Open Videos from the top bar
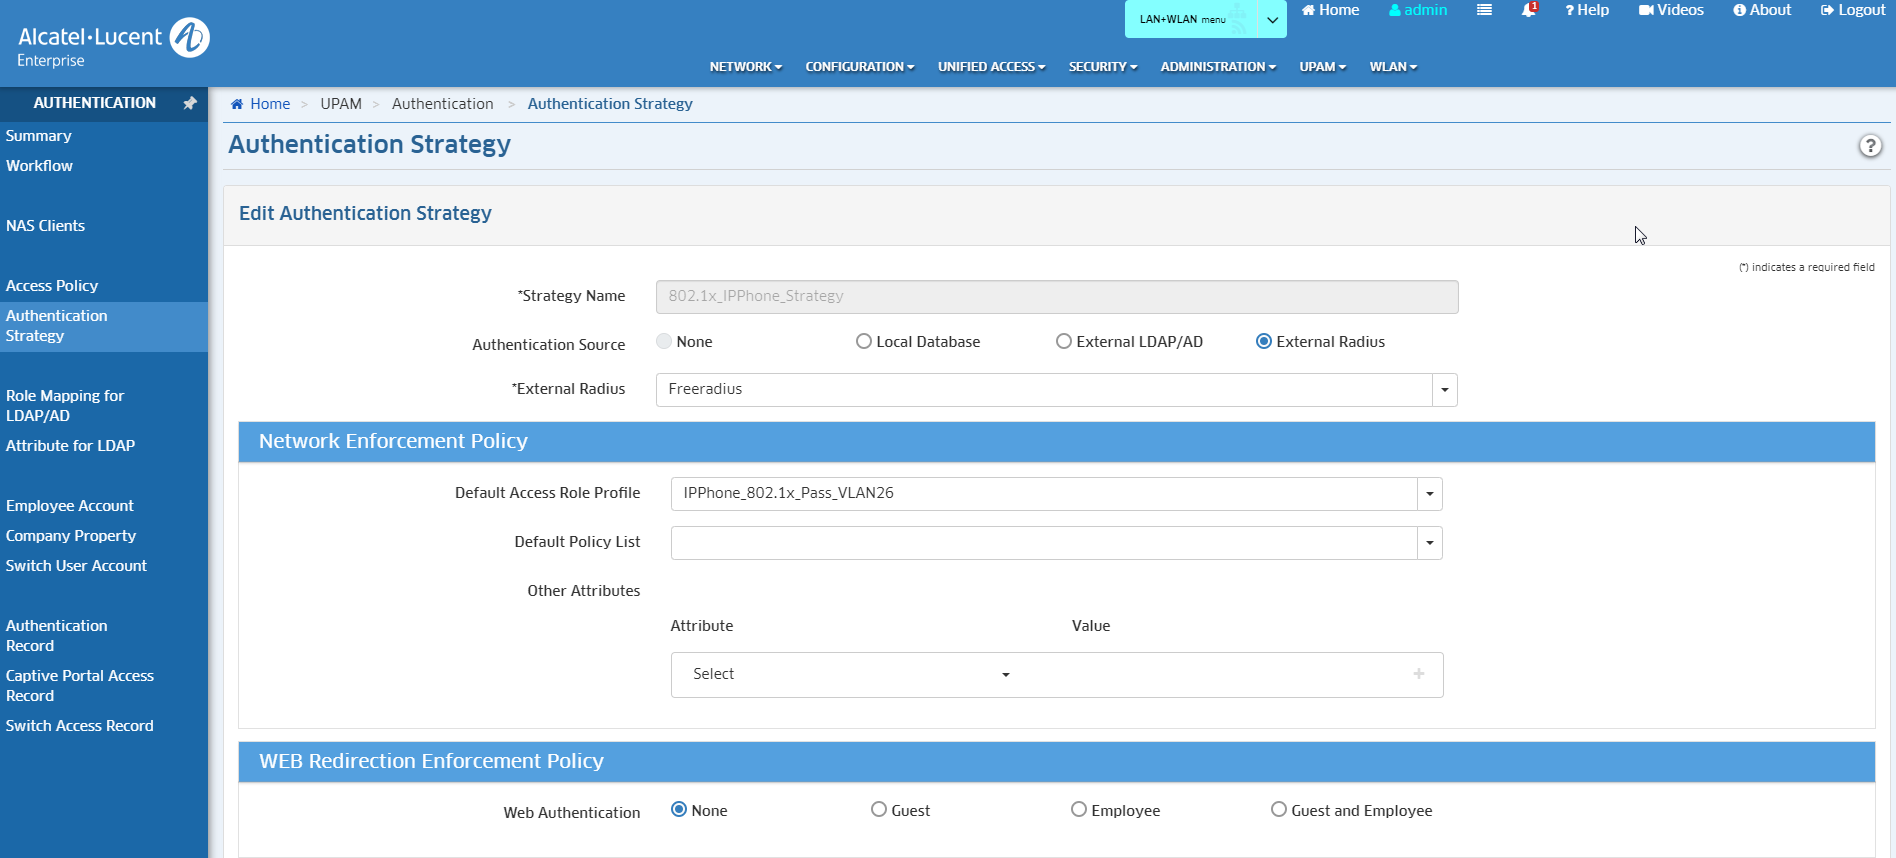Screen dimensions: 1896x858 [x=1671, y=10]
